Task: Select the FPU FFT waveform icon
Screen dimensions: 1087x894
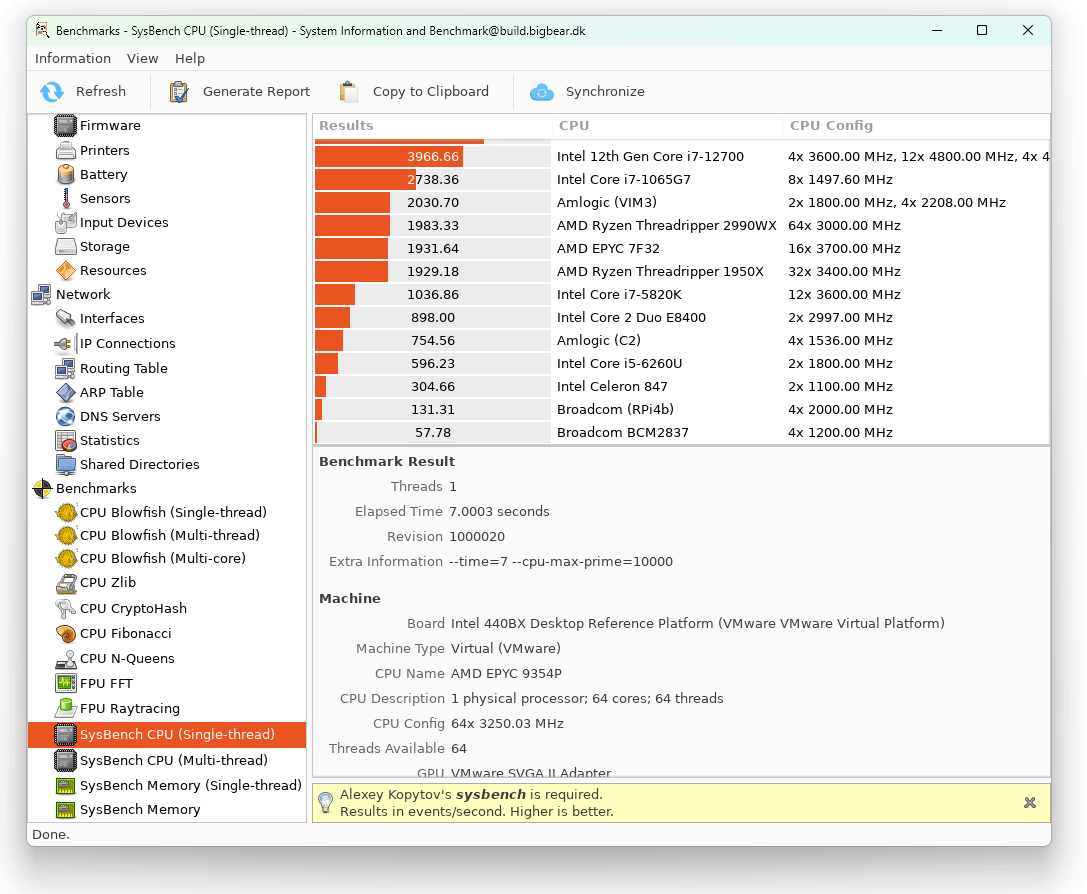Action: point(65,683)
